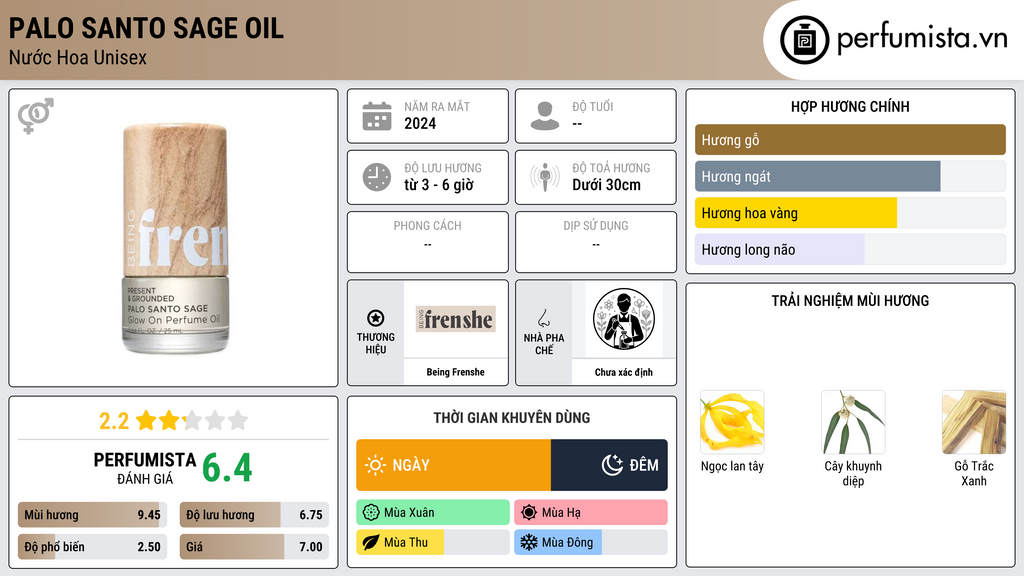Click the Hợp hương chính heading
The height and width of the screenshot is (576, 1024).
[x=850, y=106]
